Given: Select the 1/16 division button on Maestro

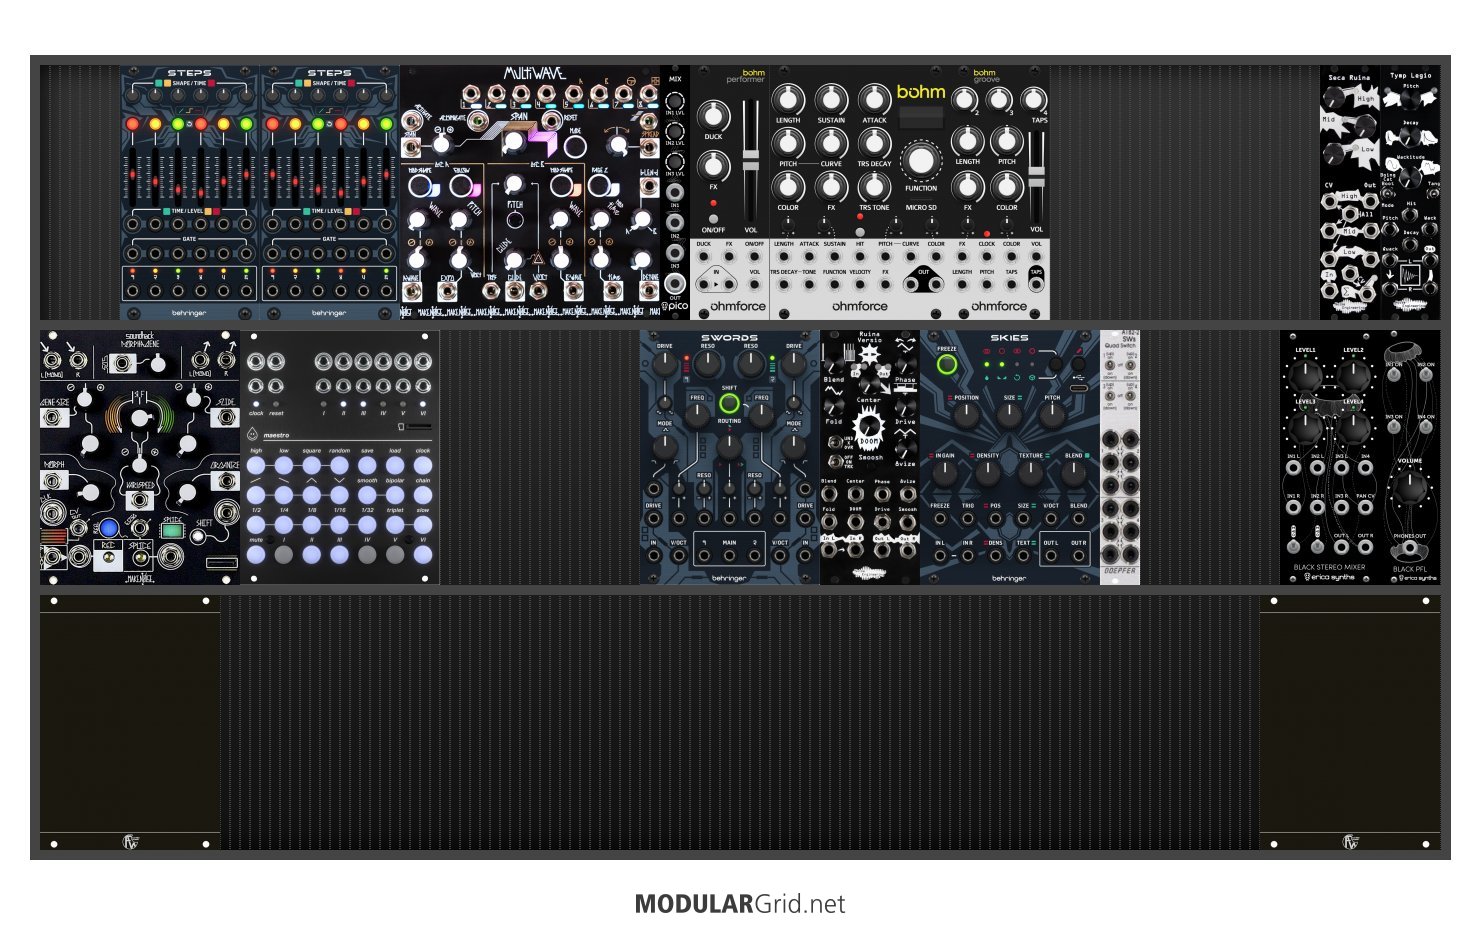Looking at the screenshot, I should tap(340, 524).
